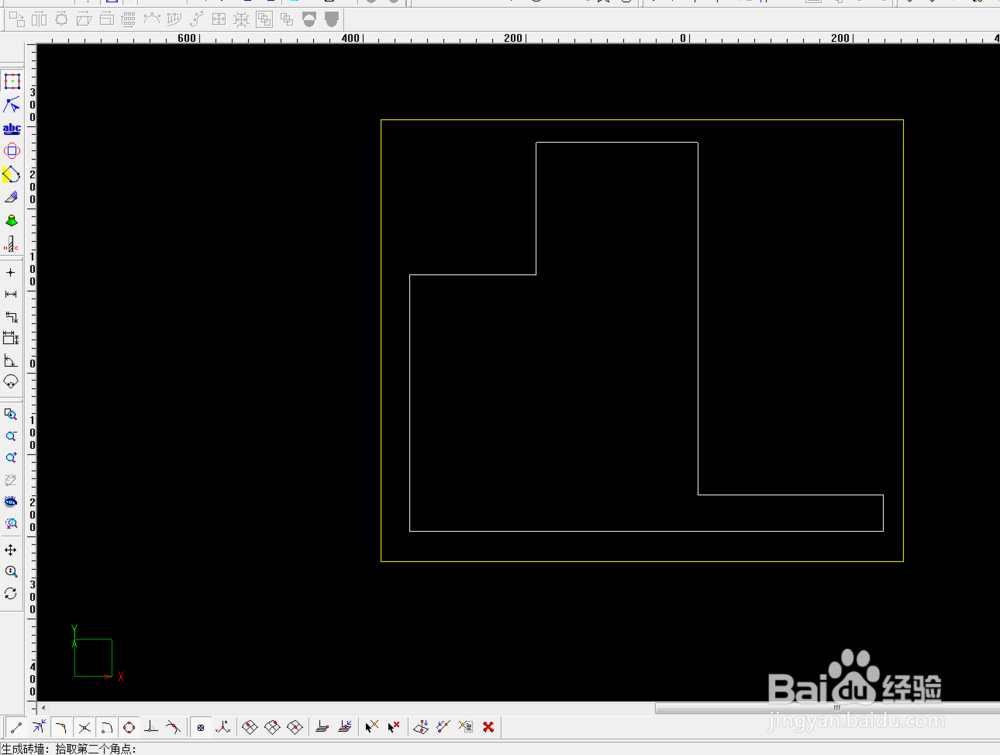Toggle the perpendicular snap icon
This screenshot has width=1000, height=755.
[x=151, y=727]
